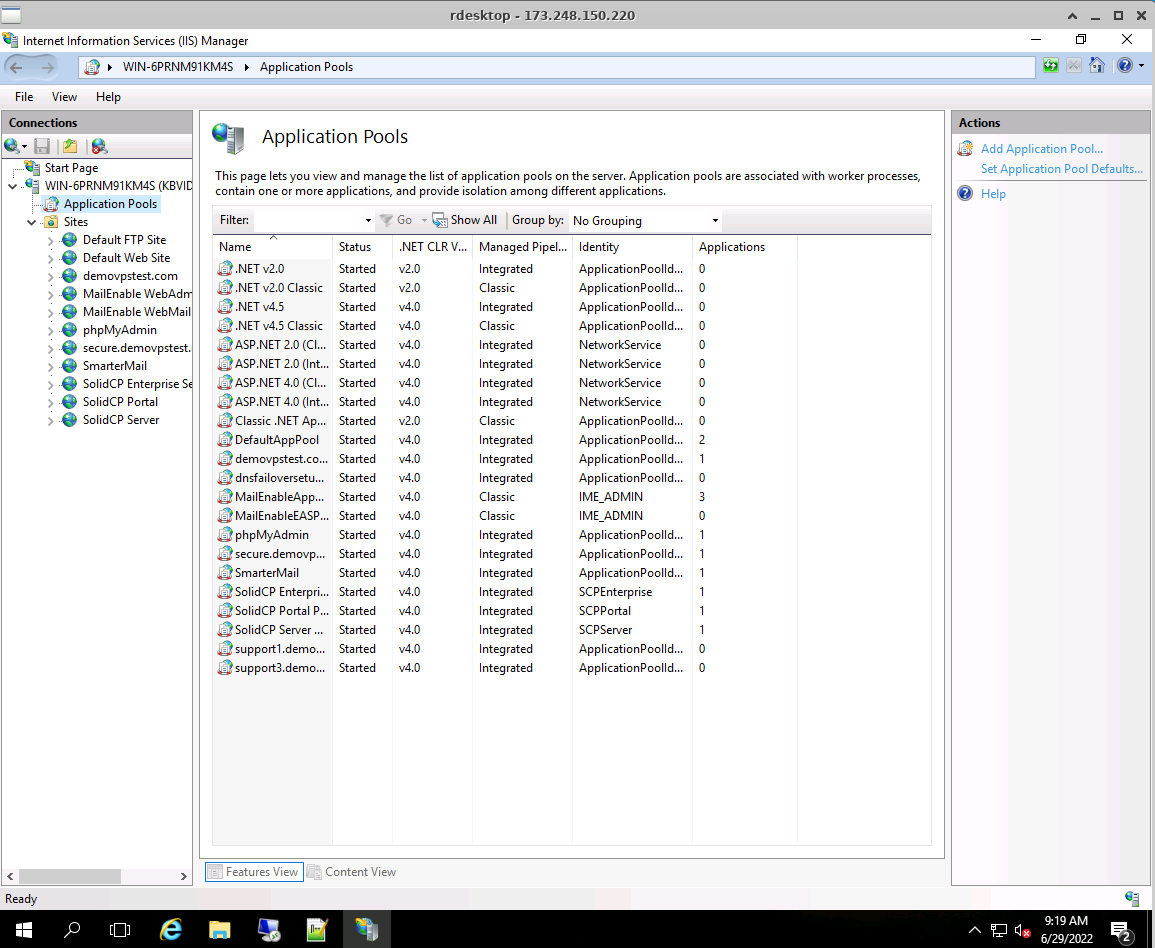The width and height of the screenshot is (1155, 948).
Task: Click the Show All icon in filter bar
Action: click(x=440, y=220)
